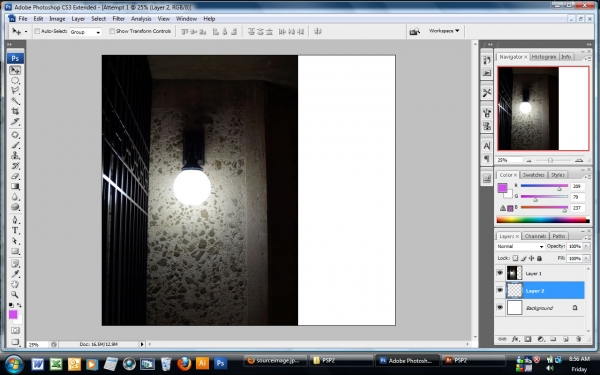Image resolution: width=600 pixels, height=375 pixels.
Task: Select the Eraser tool
Action: click(x=15, y=176)
